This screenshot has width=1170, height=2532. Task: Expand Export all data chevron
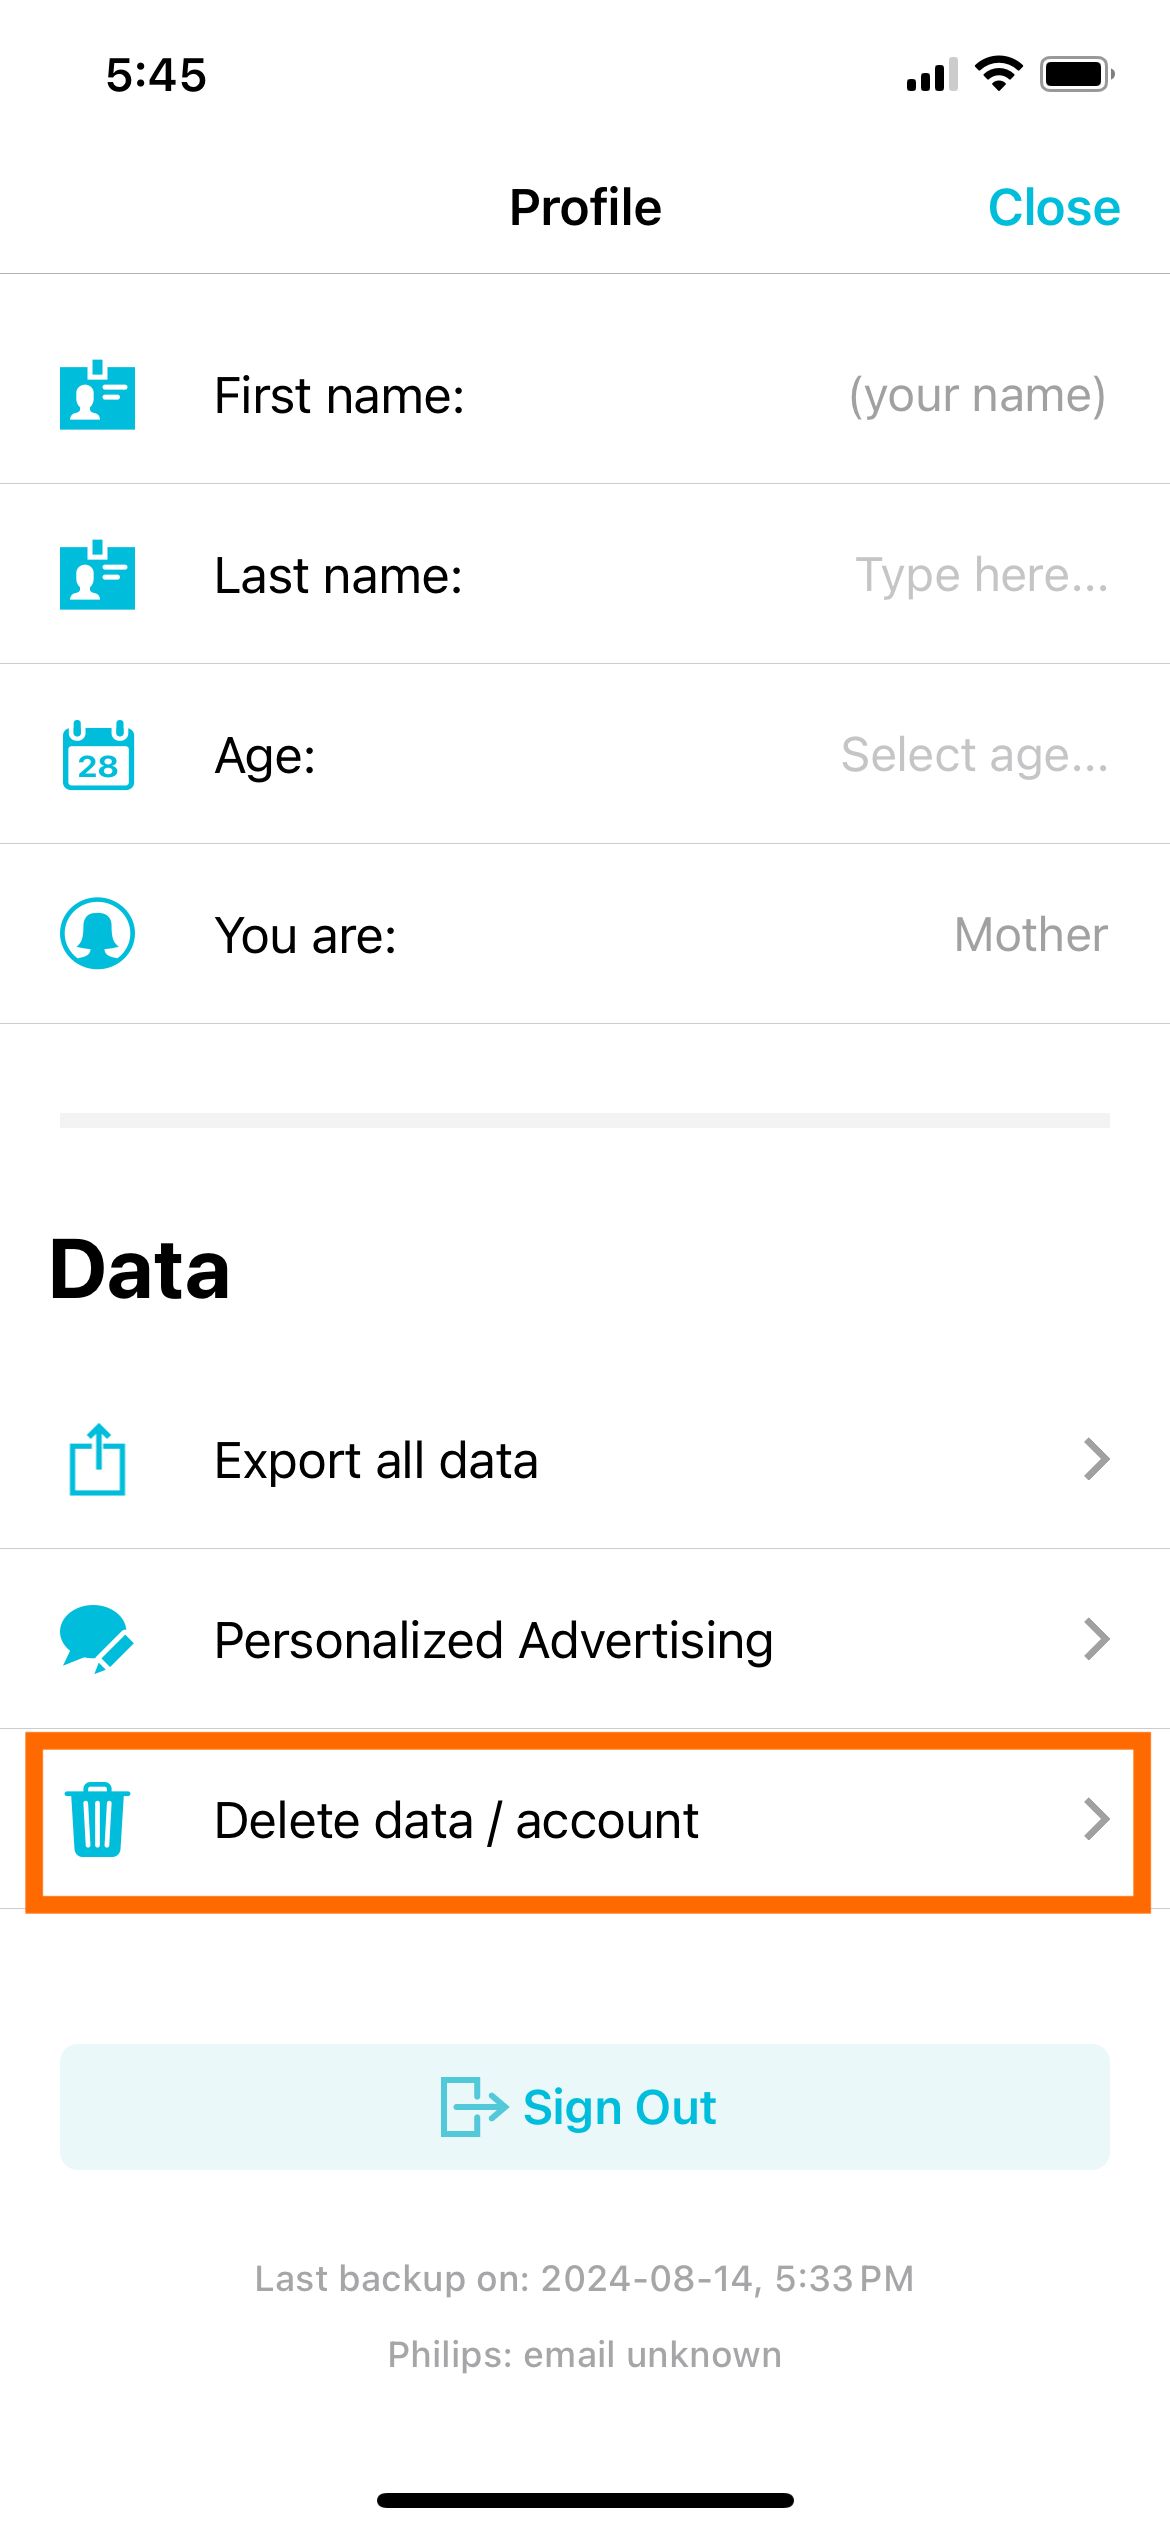[1097, 1460]
